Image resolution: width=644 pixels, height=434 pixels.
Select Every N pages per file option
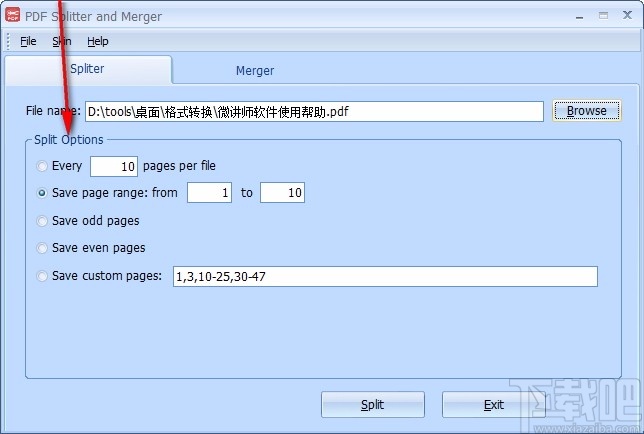coord(42,166)
